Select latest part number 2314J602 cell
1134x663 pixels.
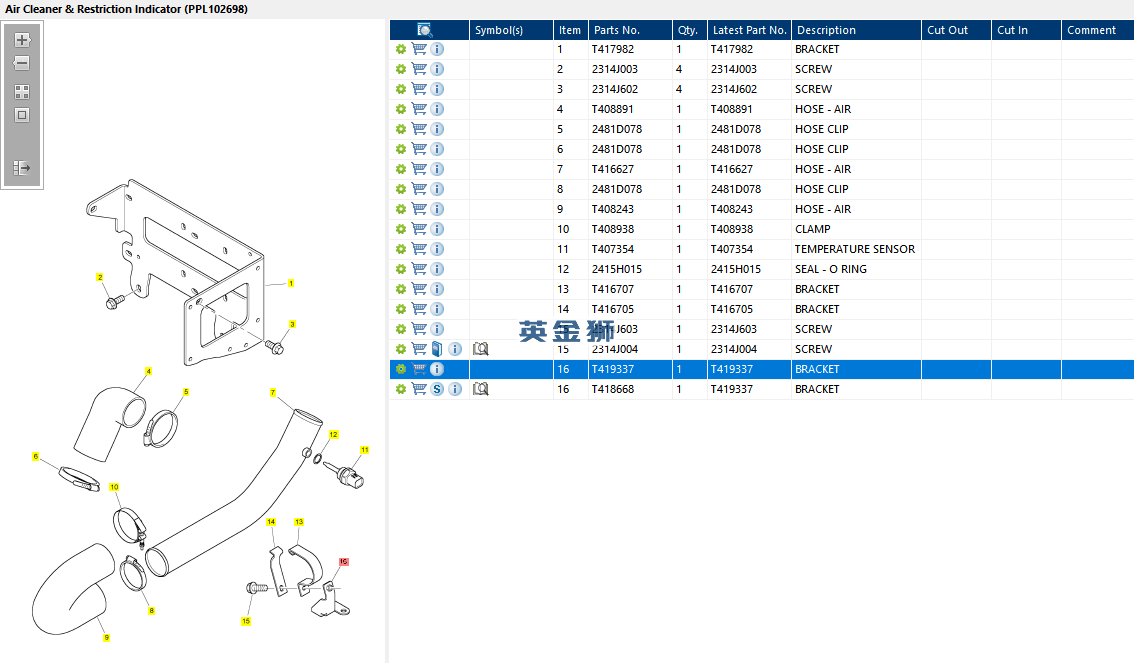749,89
